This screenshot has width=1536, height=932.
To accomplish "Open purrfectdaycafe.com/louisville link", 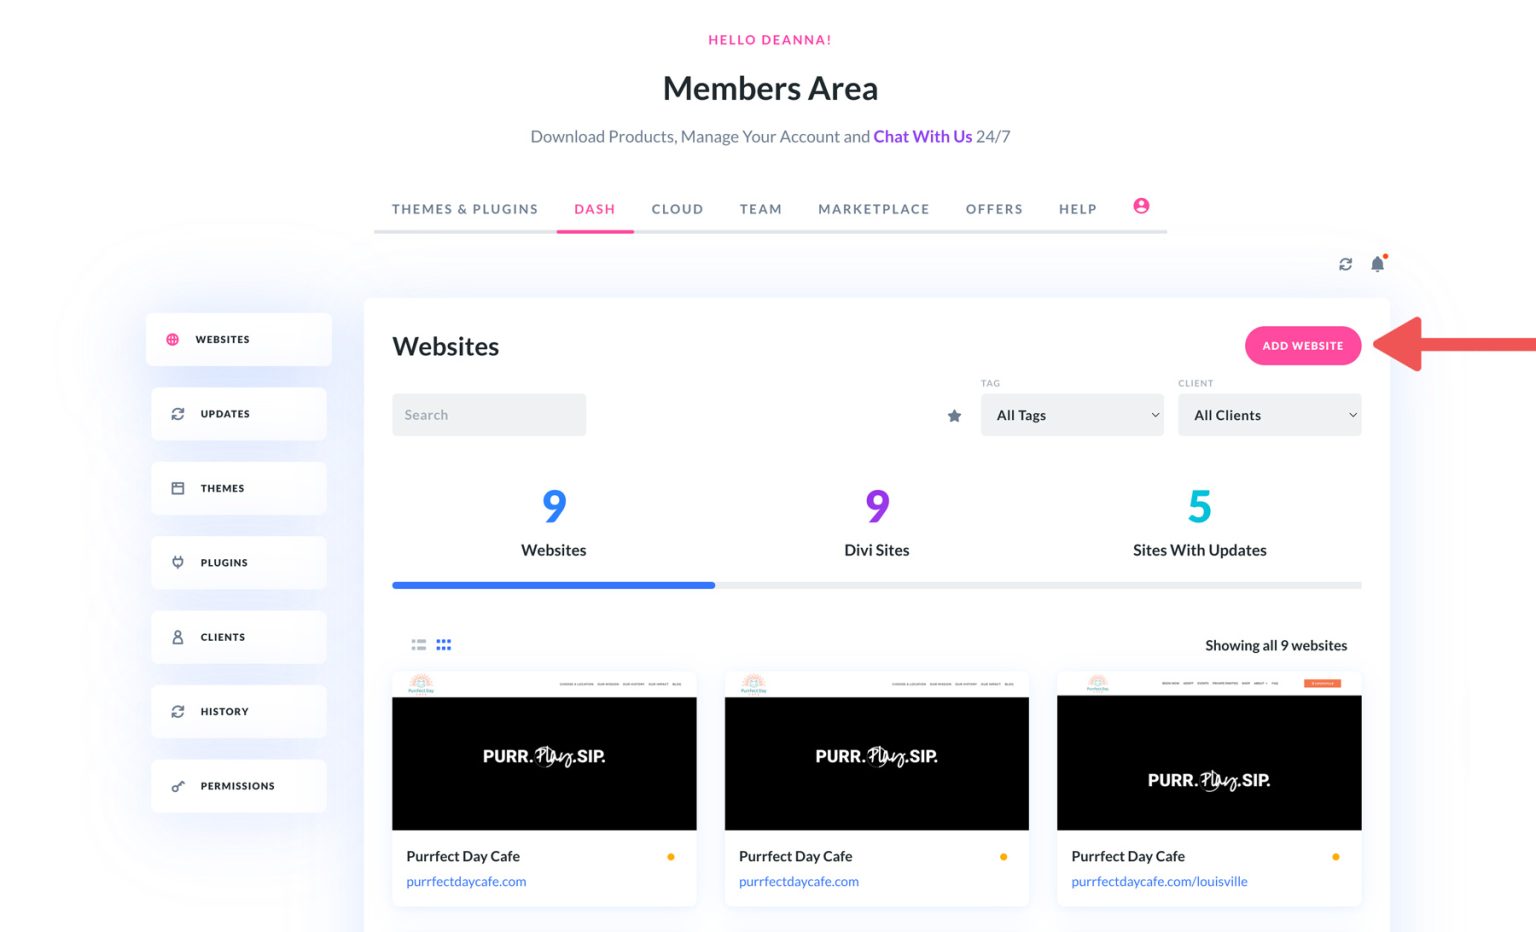I will (1159, 881).
